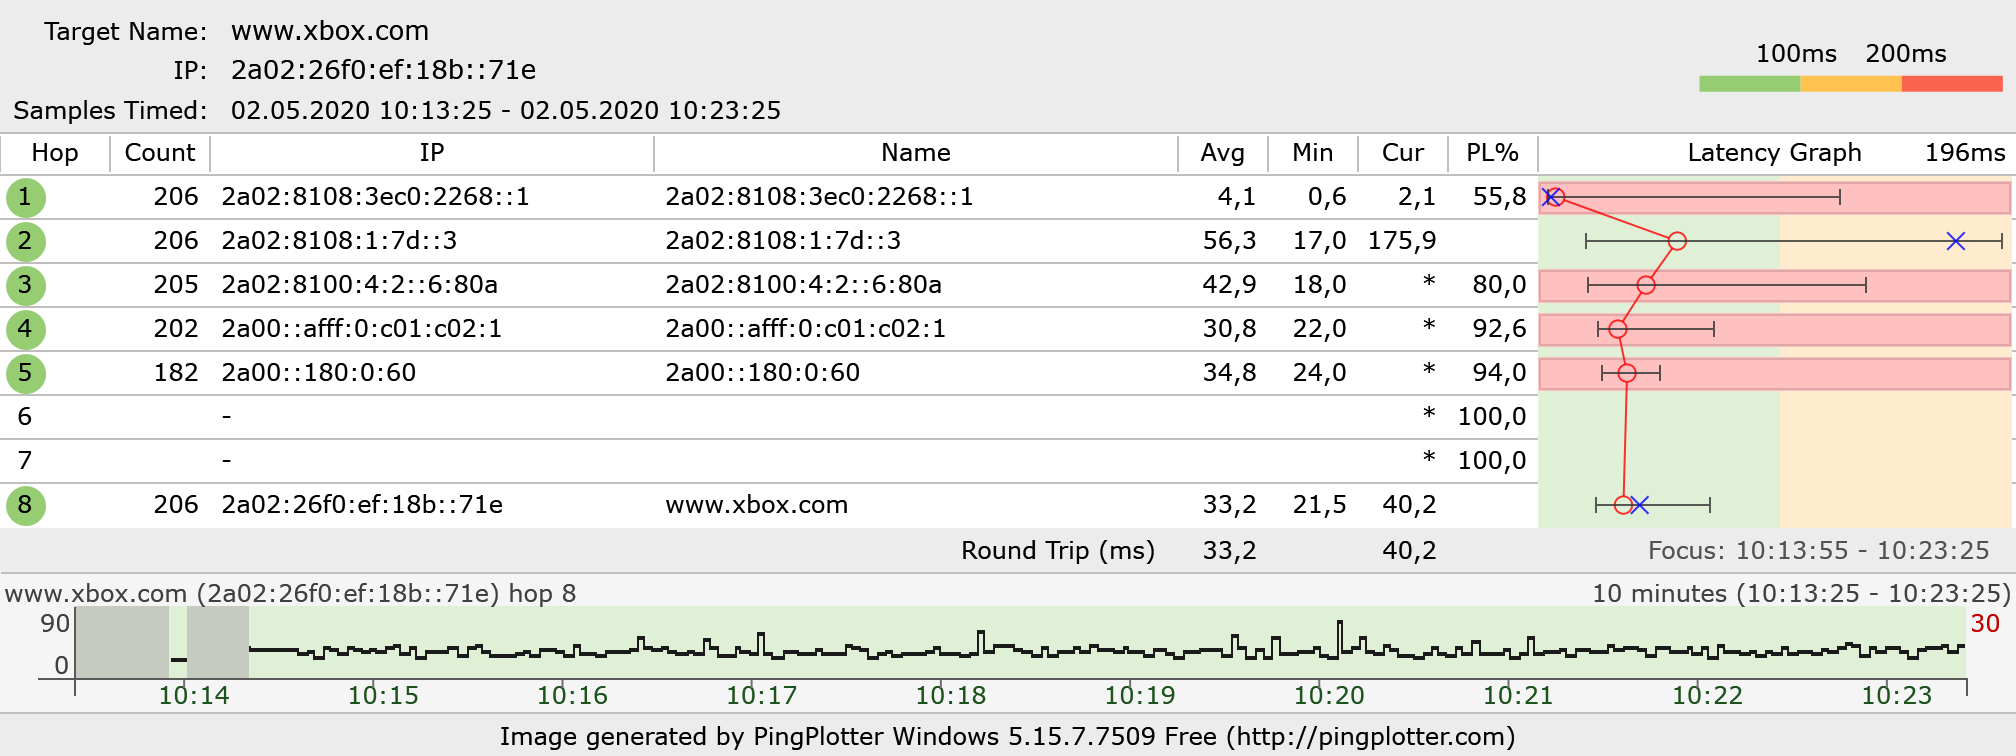
Task: Click the 10 minutes time span label
Action: point(1801,594)
